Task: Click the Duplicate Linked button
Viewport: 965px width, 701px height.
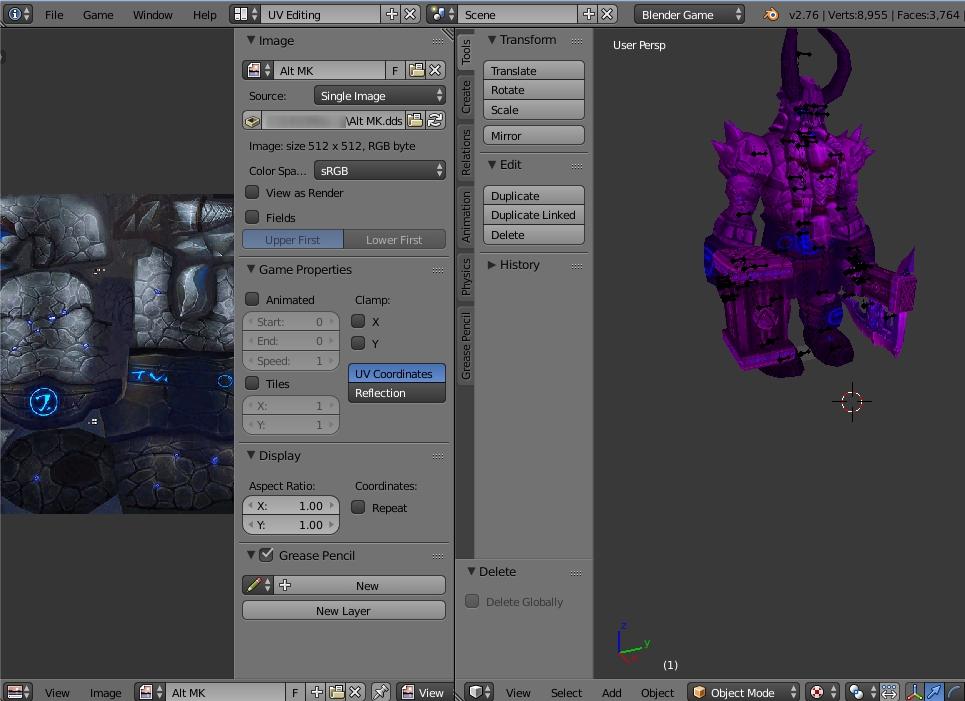Action: (533, 215)
